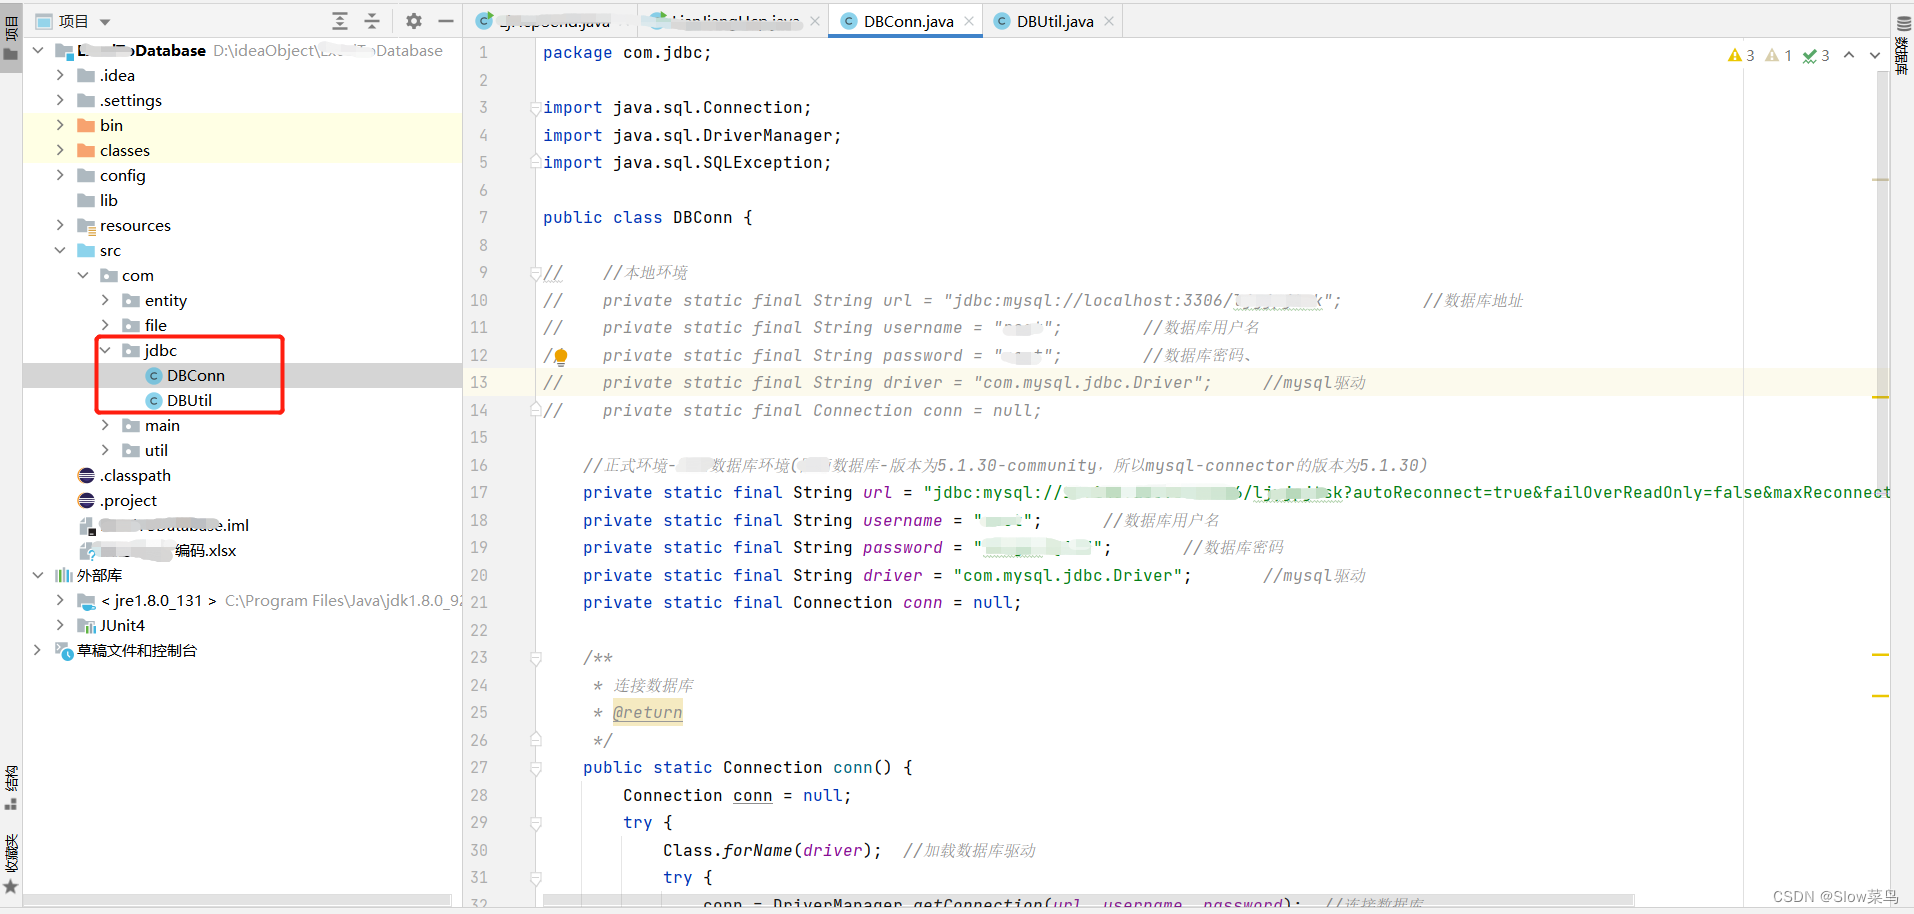Image resolution: width=1914 pixels, height=914 pixels.
Task: Select the lib folder
Action: pos(108,200)
